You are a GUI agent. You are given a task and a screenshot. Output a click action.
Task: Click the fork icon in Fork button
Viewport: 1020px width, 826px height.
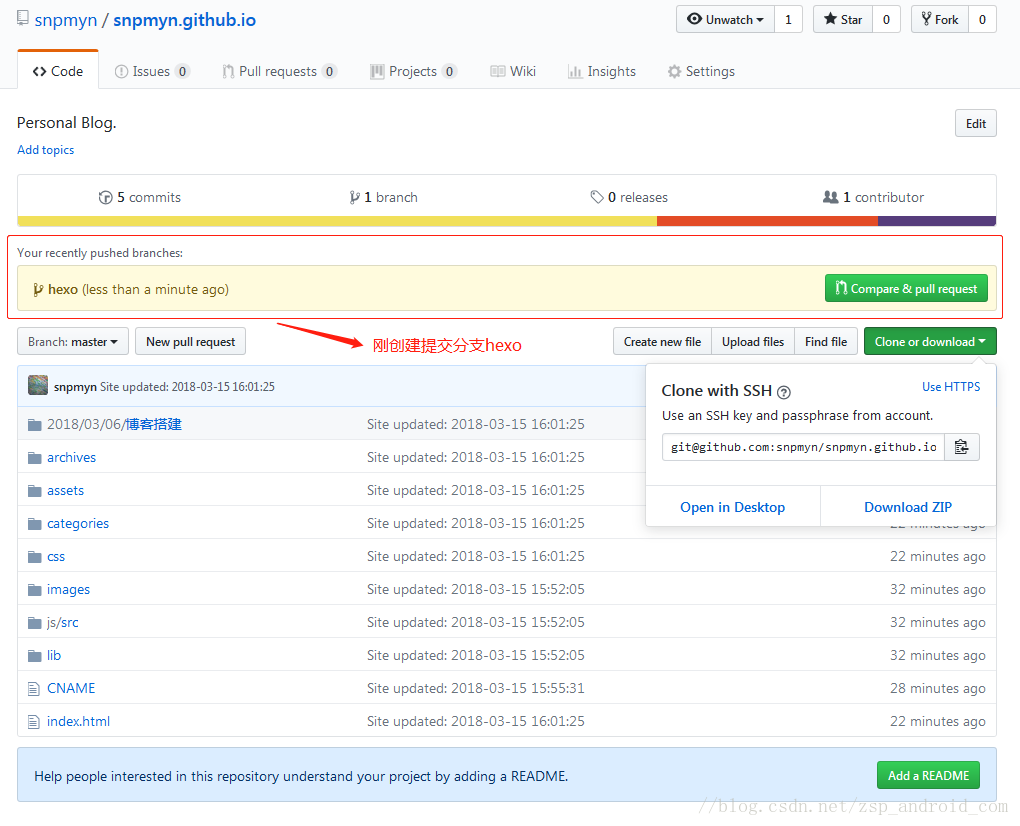926,19
